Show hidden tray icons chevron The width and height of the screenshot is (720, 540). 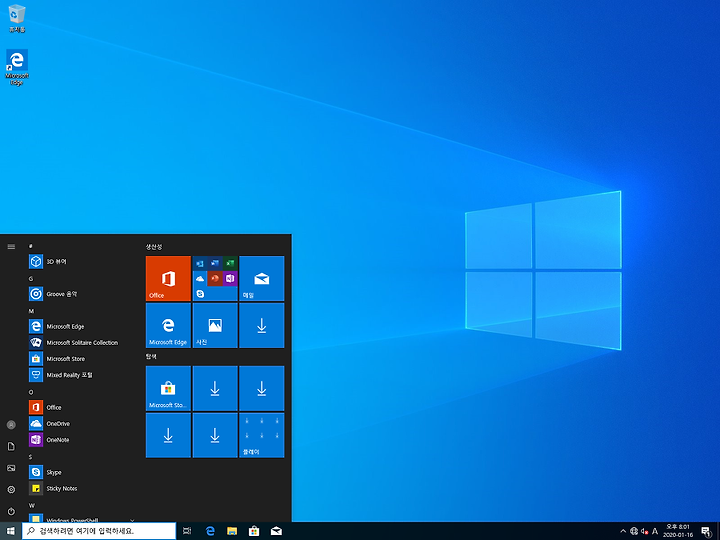[623, 531]
